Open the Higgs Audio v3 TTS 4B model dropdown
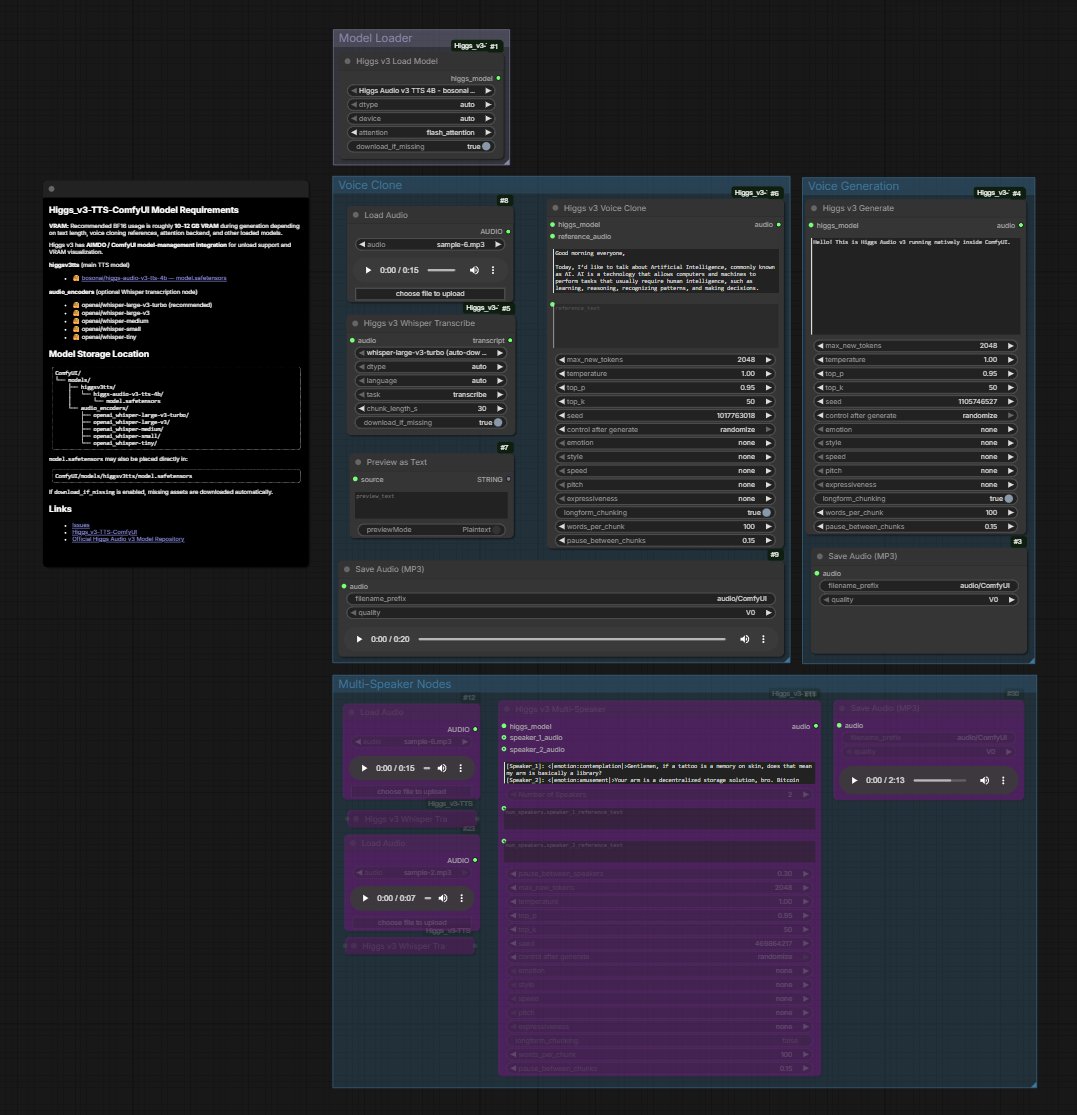Screen dimensions: 1077x1115 420,91
